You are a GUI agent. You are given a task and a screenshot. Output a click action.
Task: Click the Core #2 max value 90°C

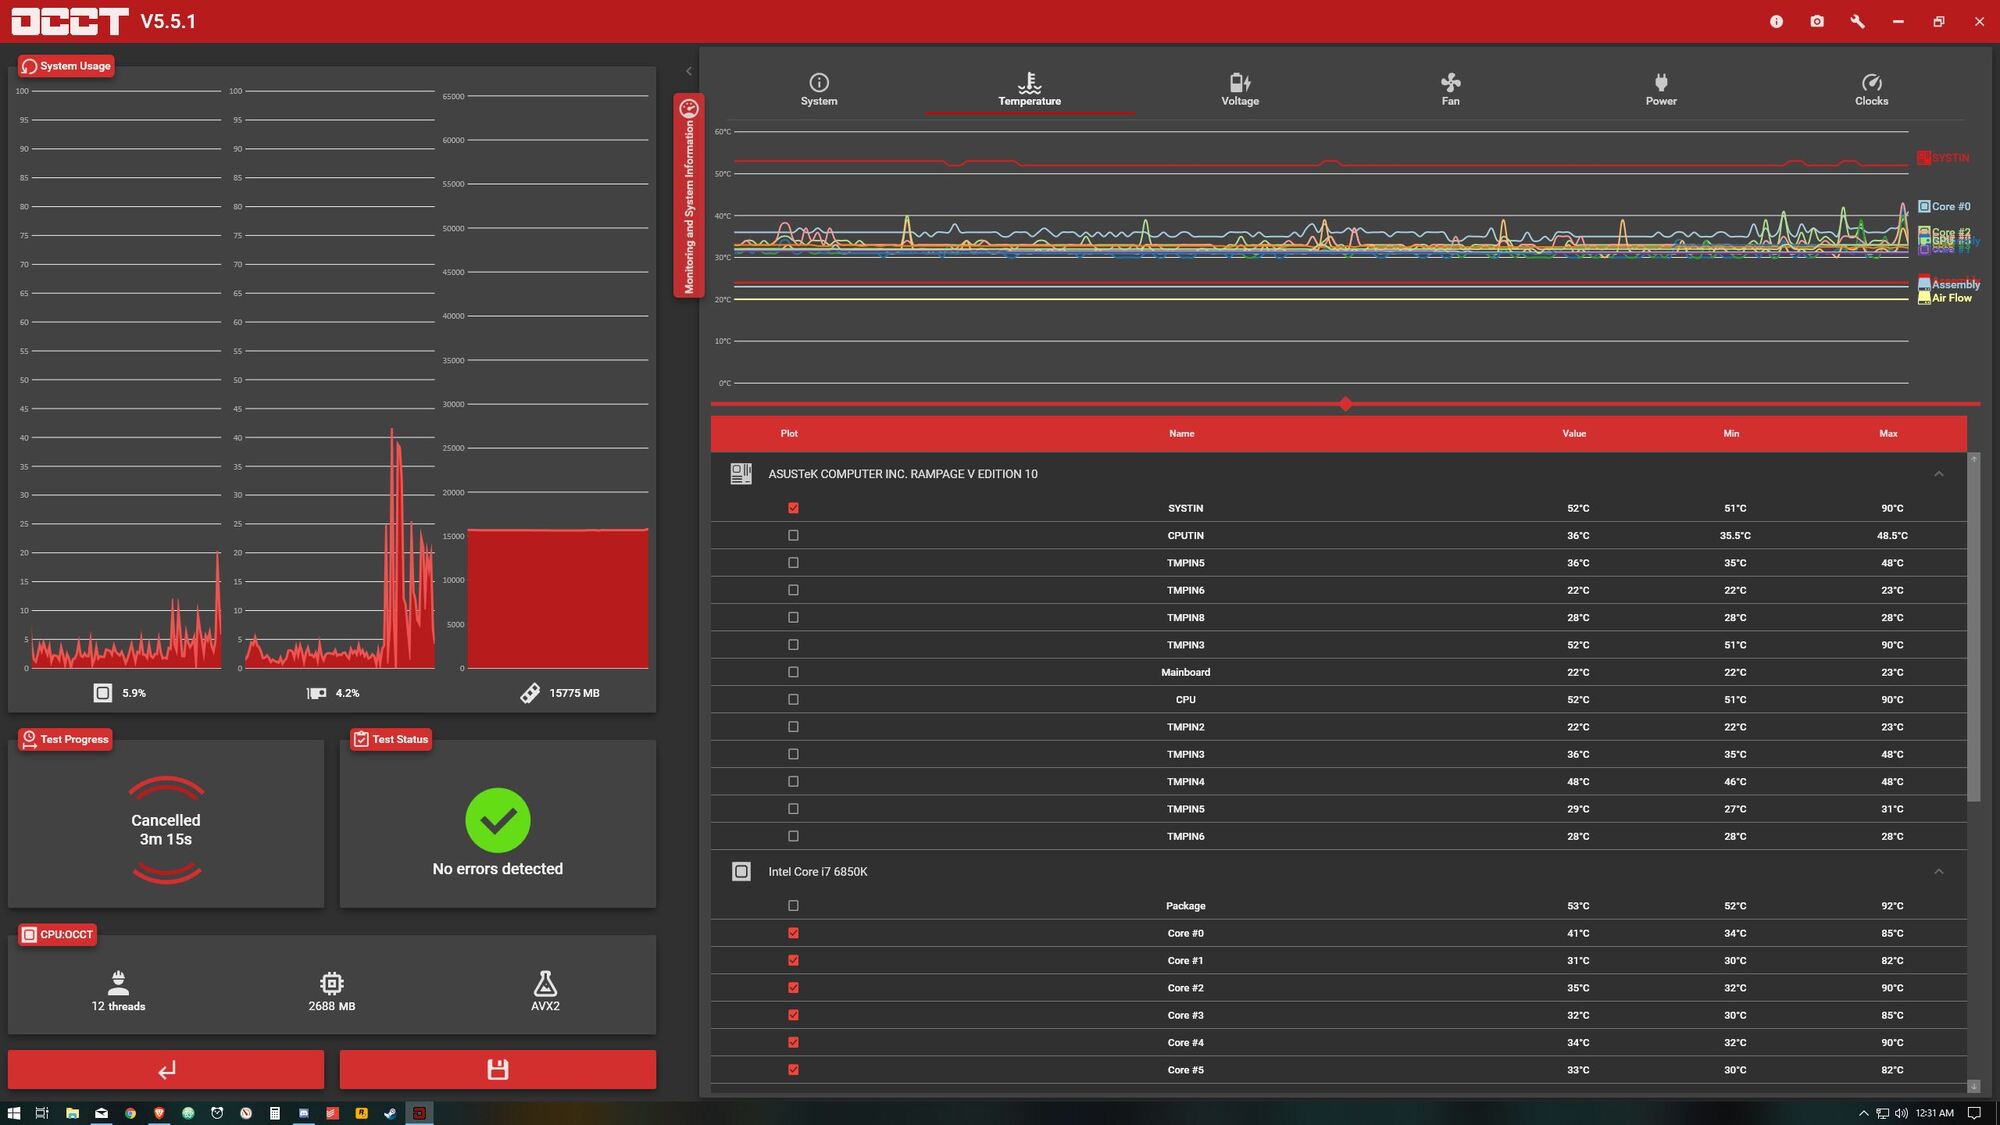1892,988
